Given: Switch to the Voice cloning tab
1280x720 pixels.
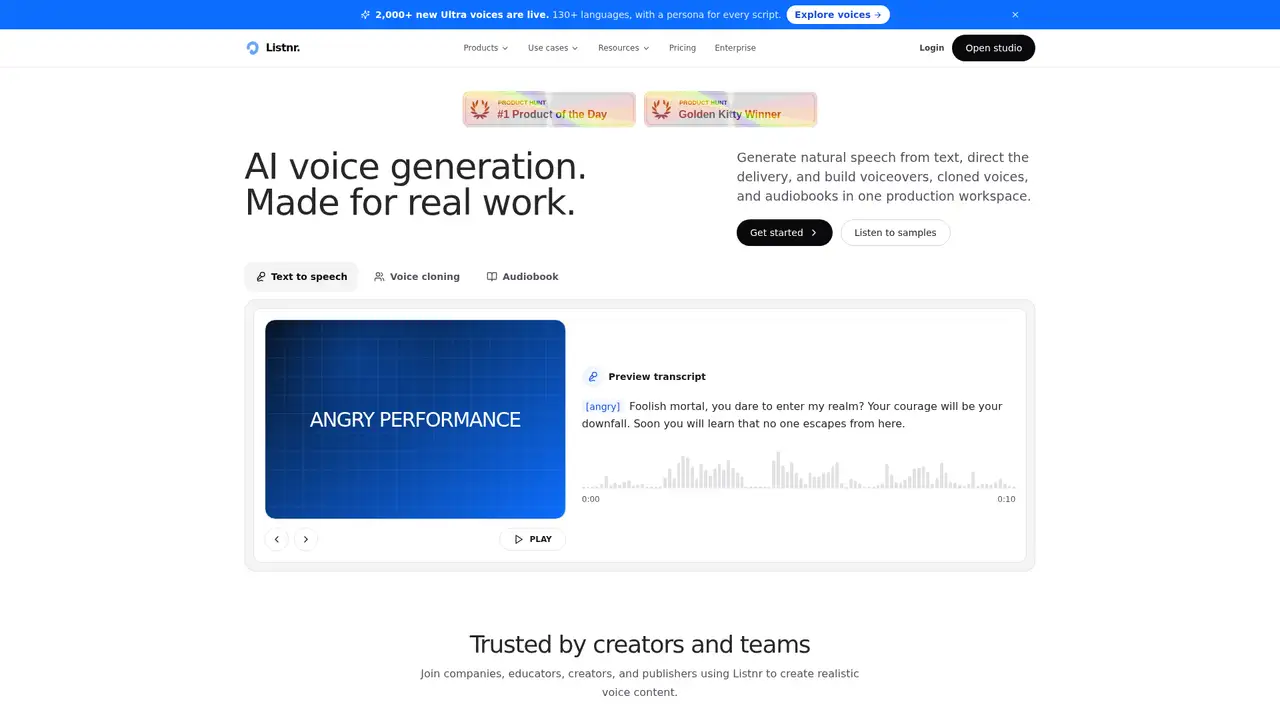Looking at the screenshot, I should click(x=417, y=277).
